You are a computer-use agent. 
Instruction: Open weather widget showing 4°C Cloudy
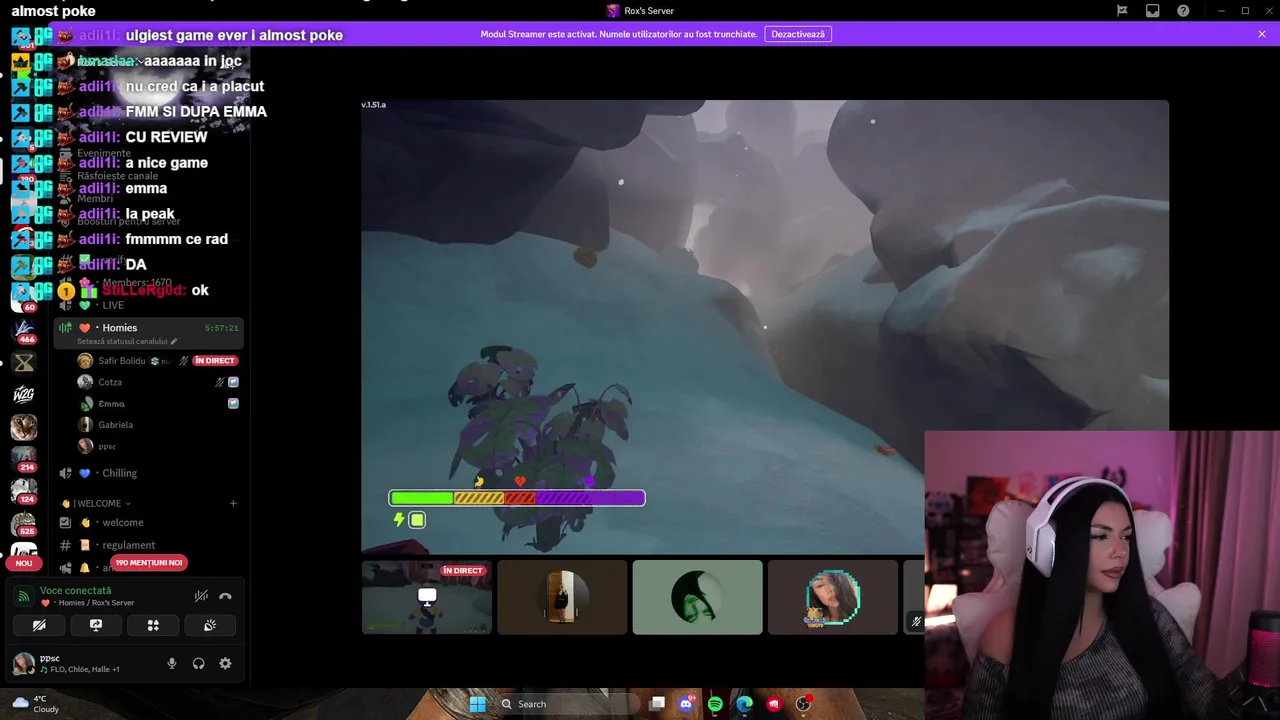[36, 704]
